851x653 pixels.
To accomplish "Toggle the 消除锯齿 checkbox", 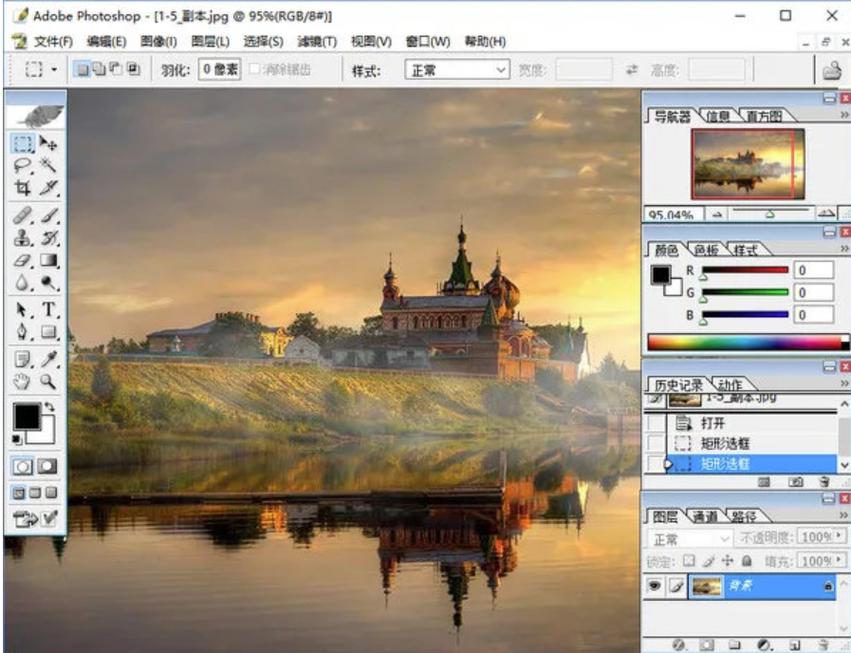I will (x=256, y=70).
